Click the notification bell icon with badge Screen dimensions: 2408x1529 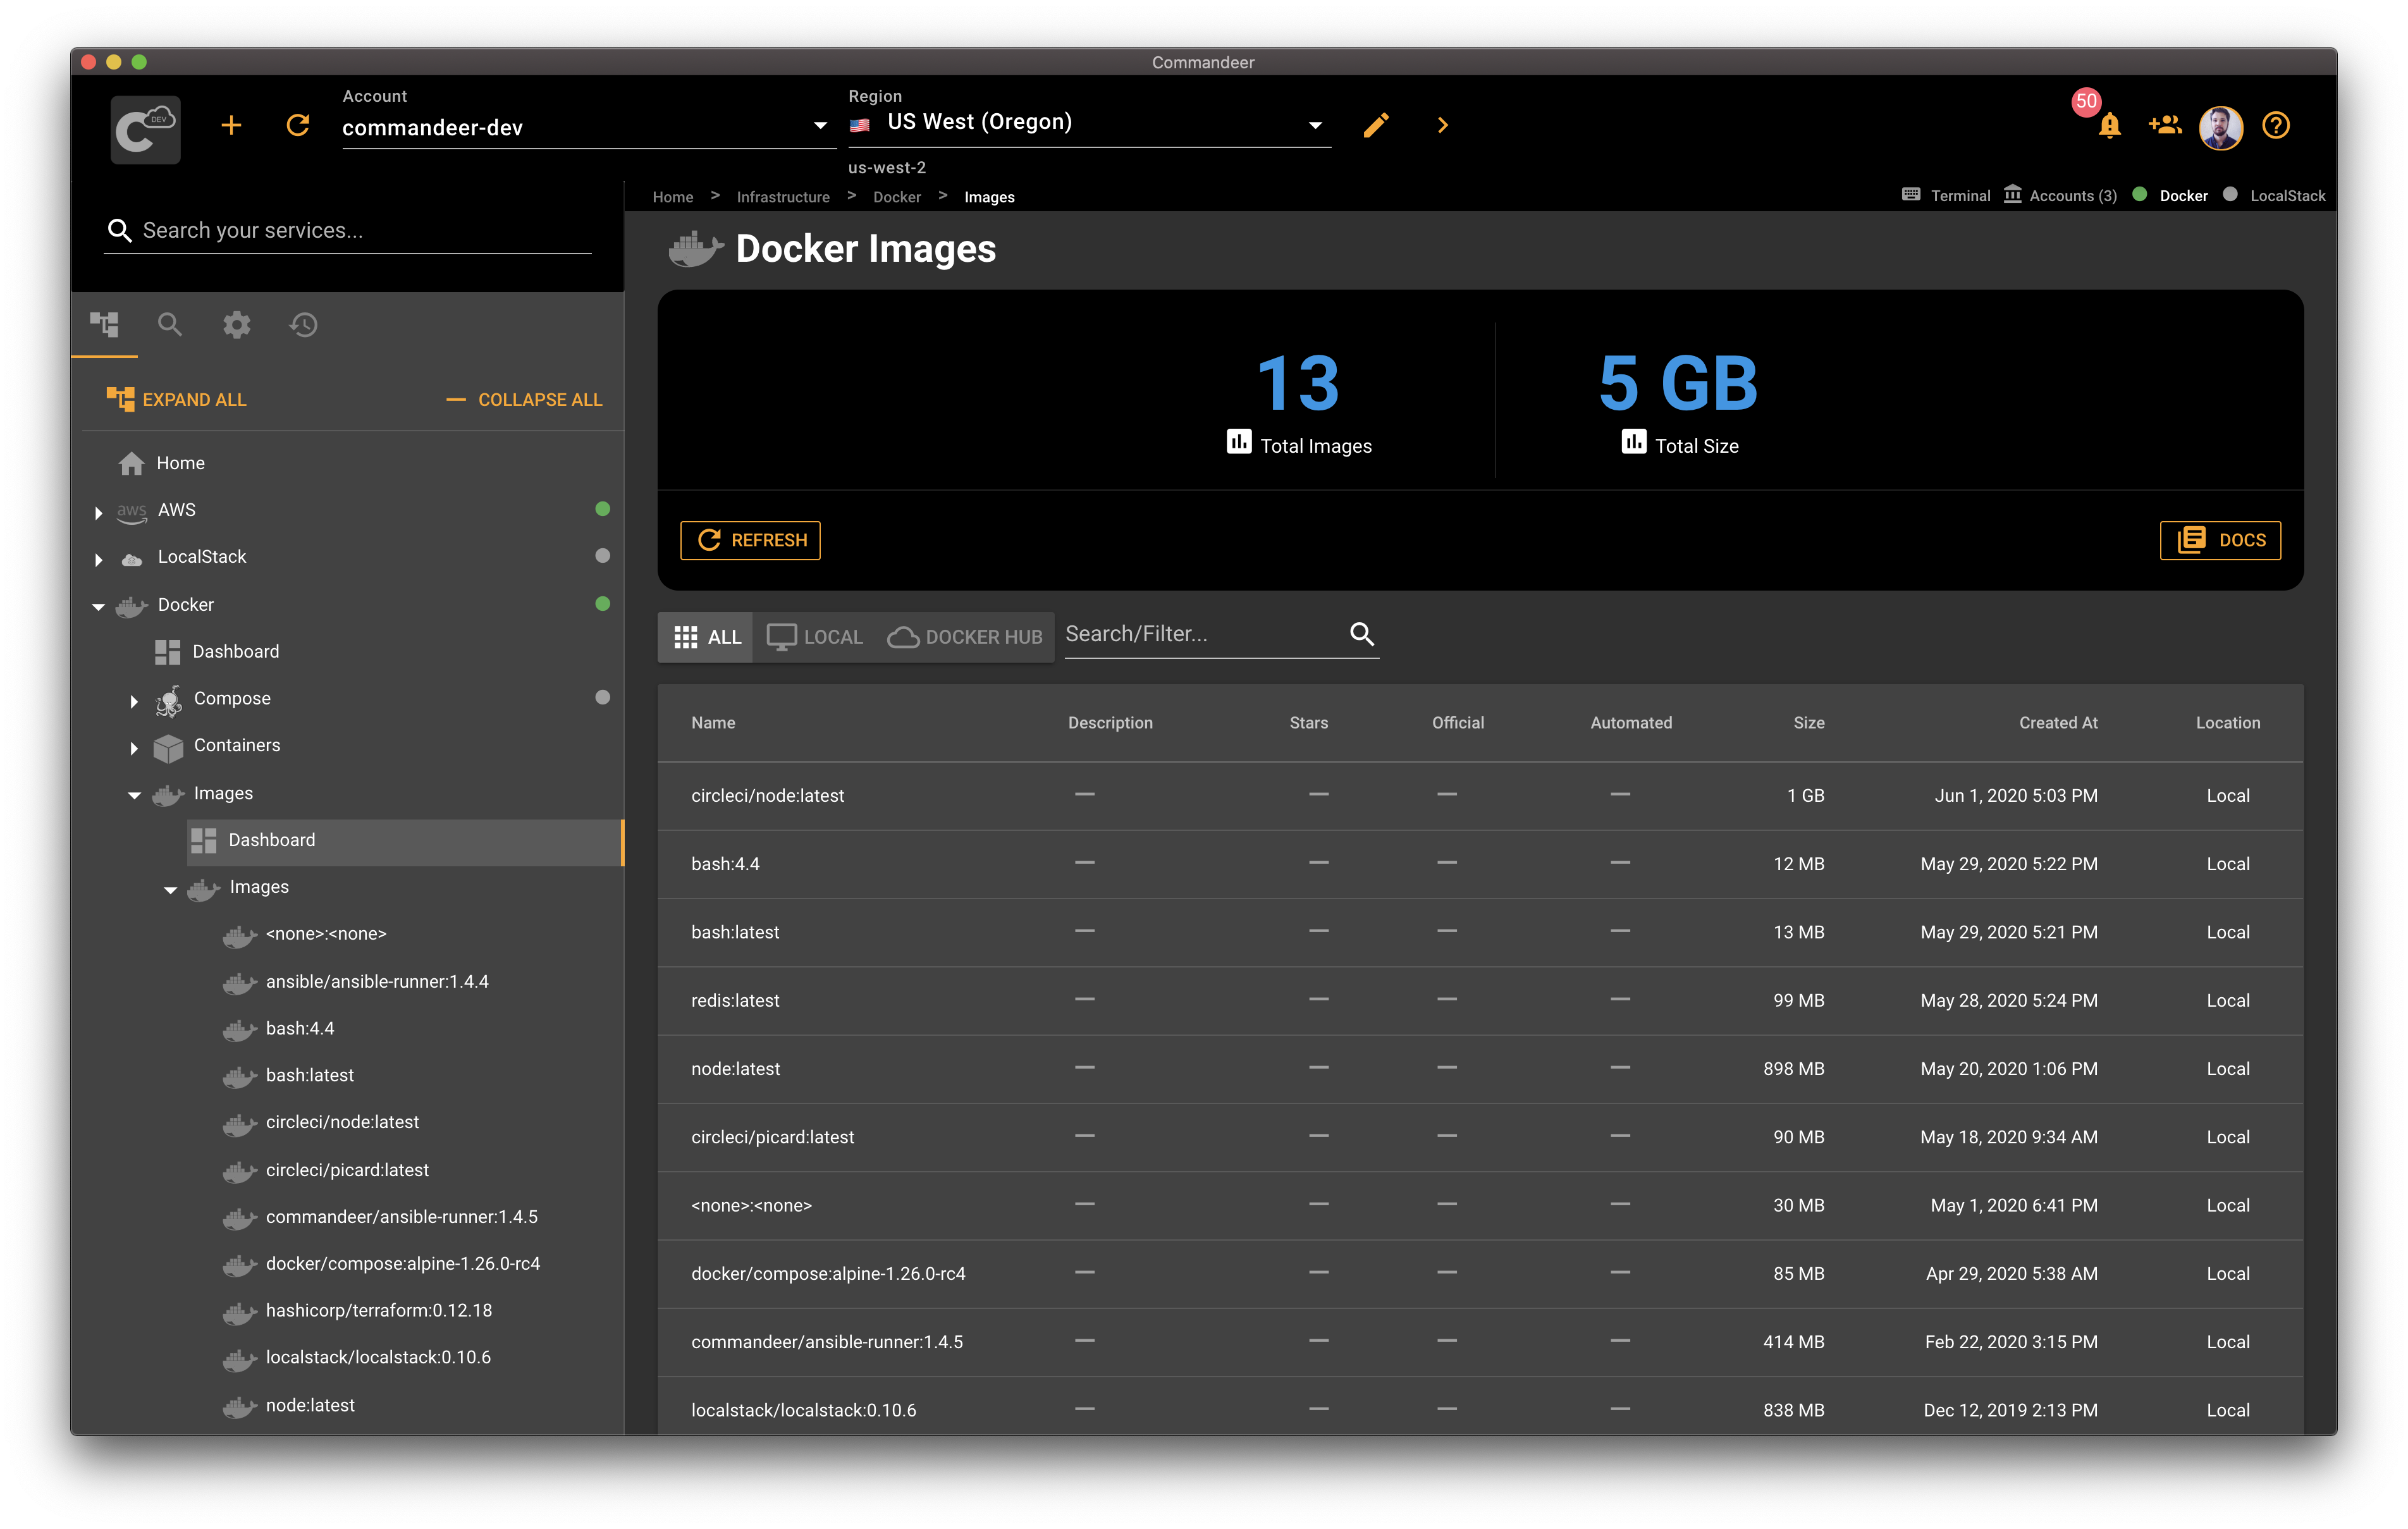2106,125
